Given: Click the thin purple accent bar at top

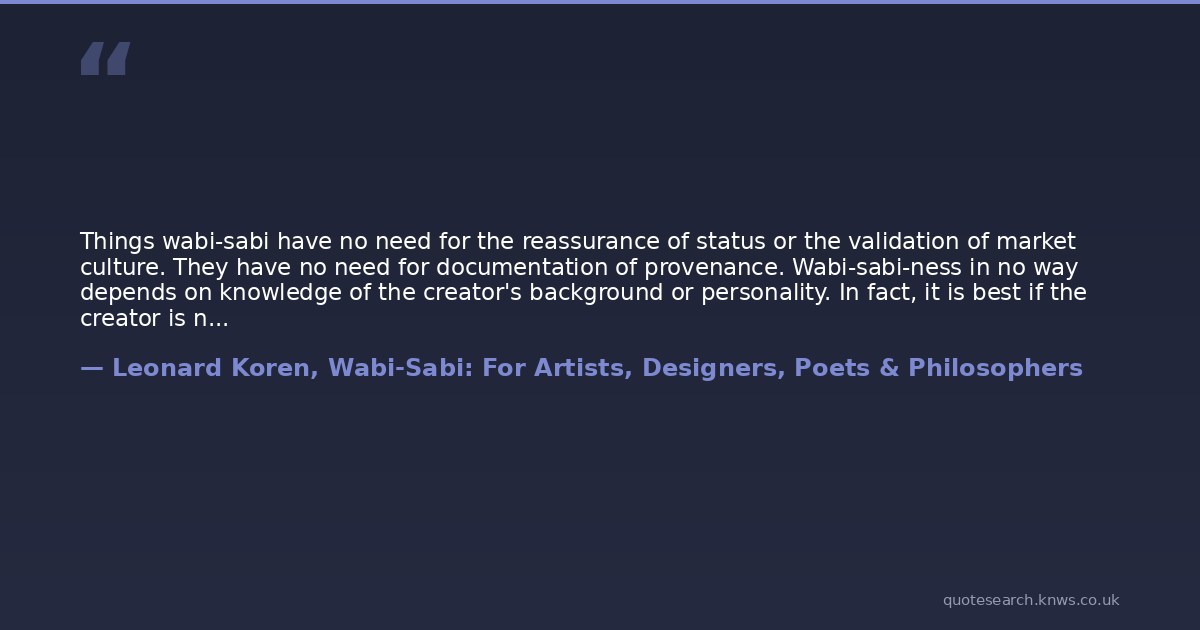Looking at the screenshot, I should coord(600,2).
